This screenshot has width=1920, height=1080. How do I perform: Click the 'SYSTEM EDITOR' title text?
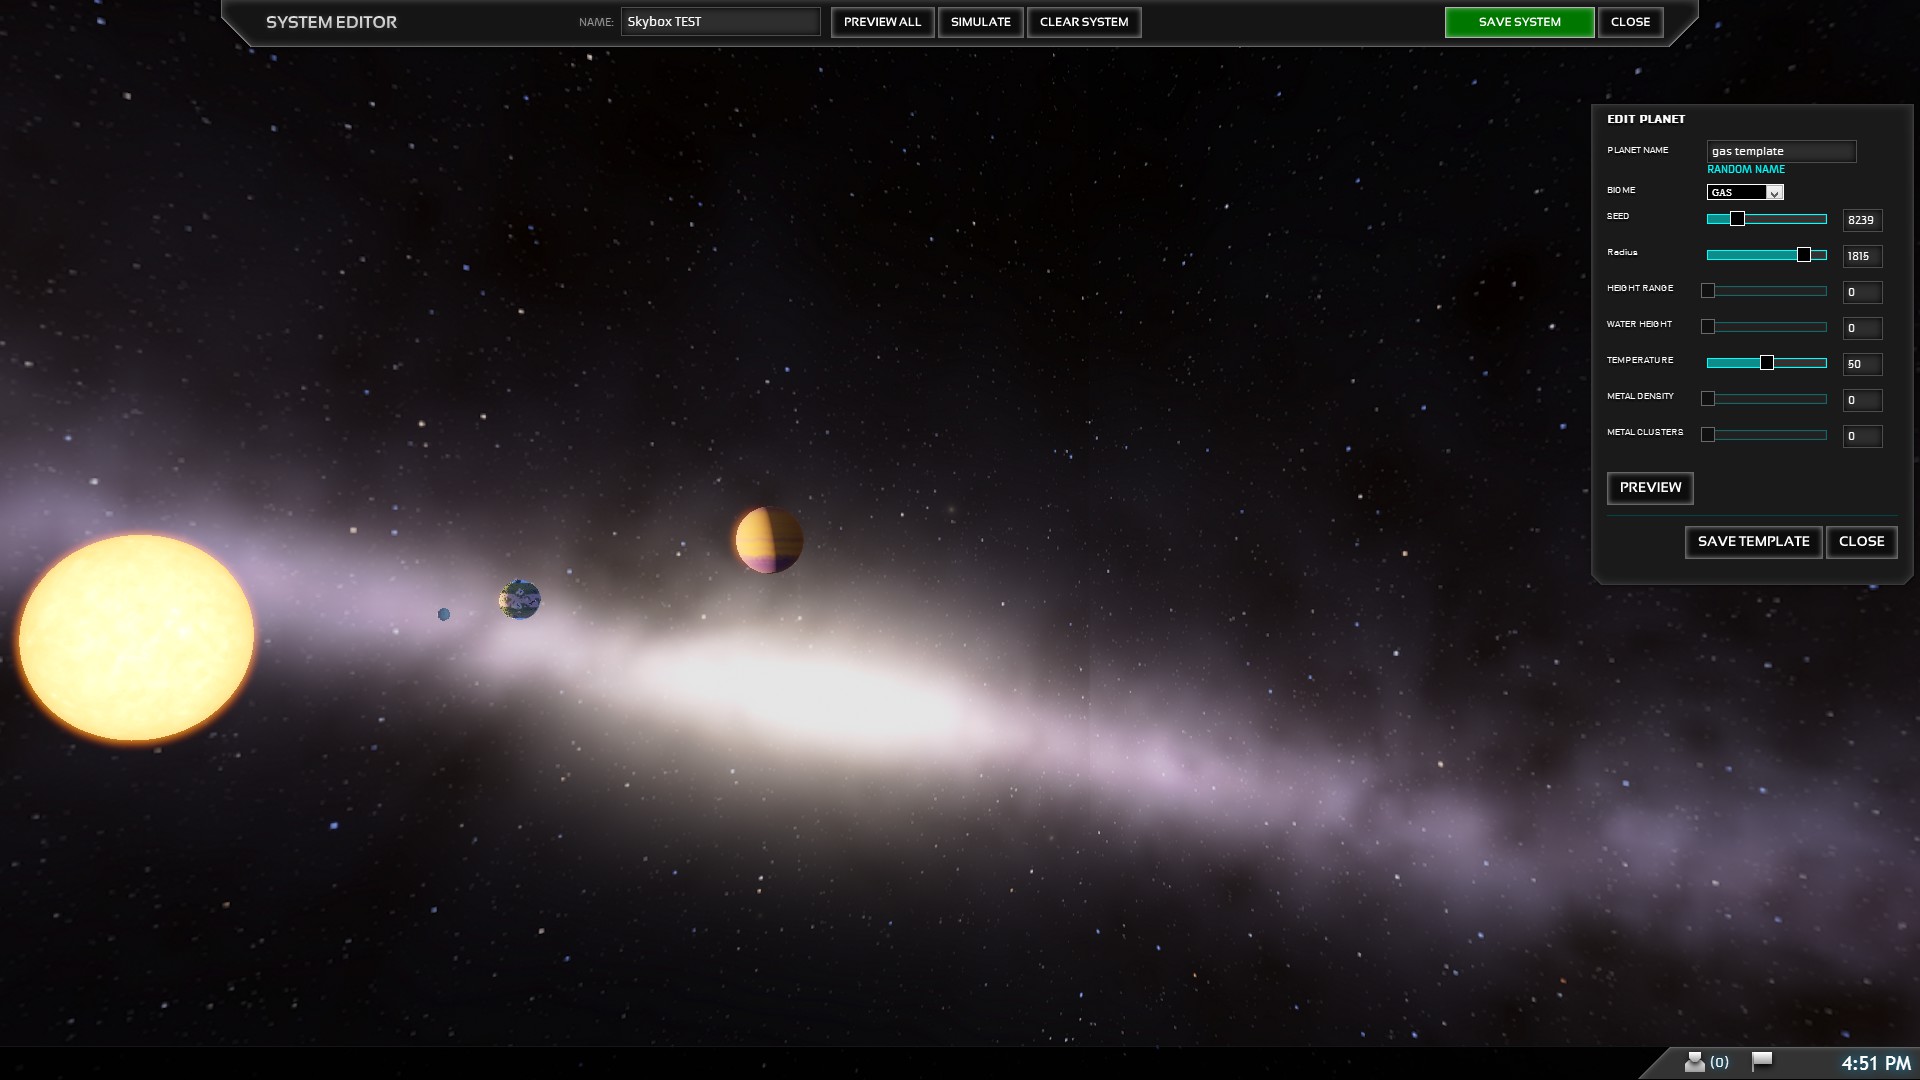click(331, 22)
